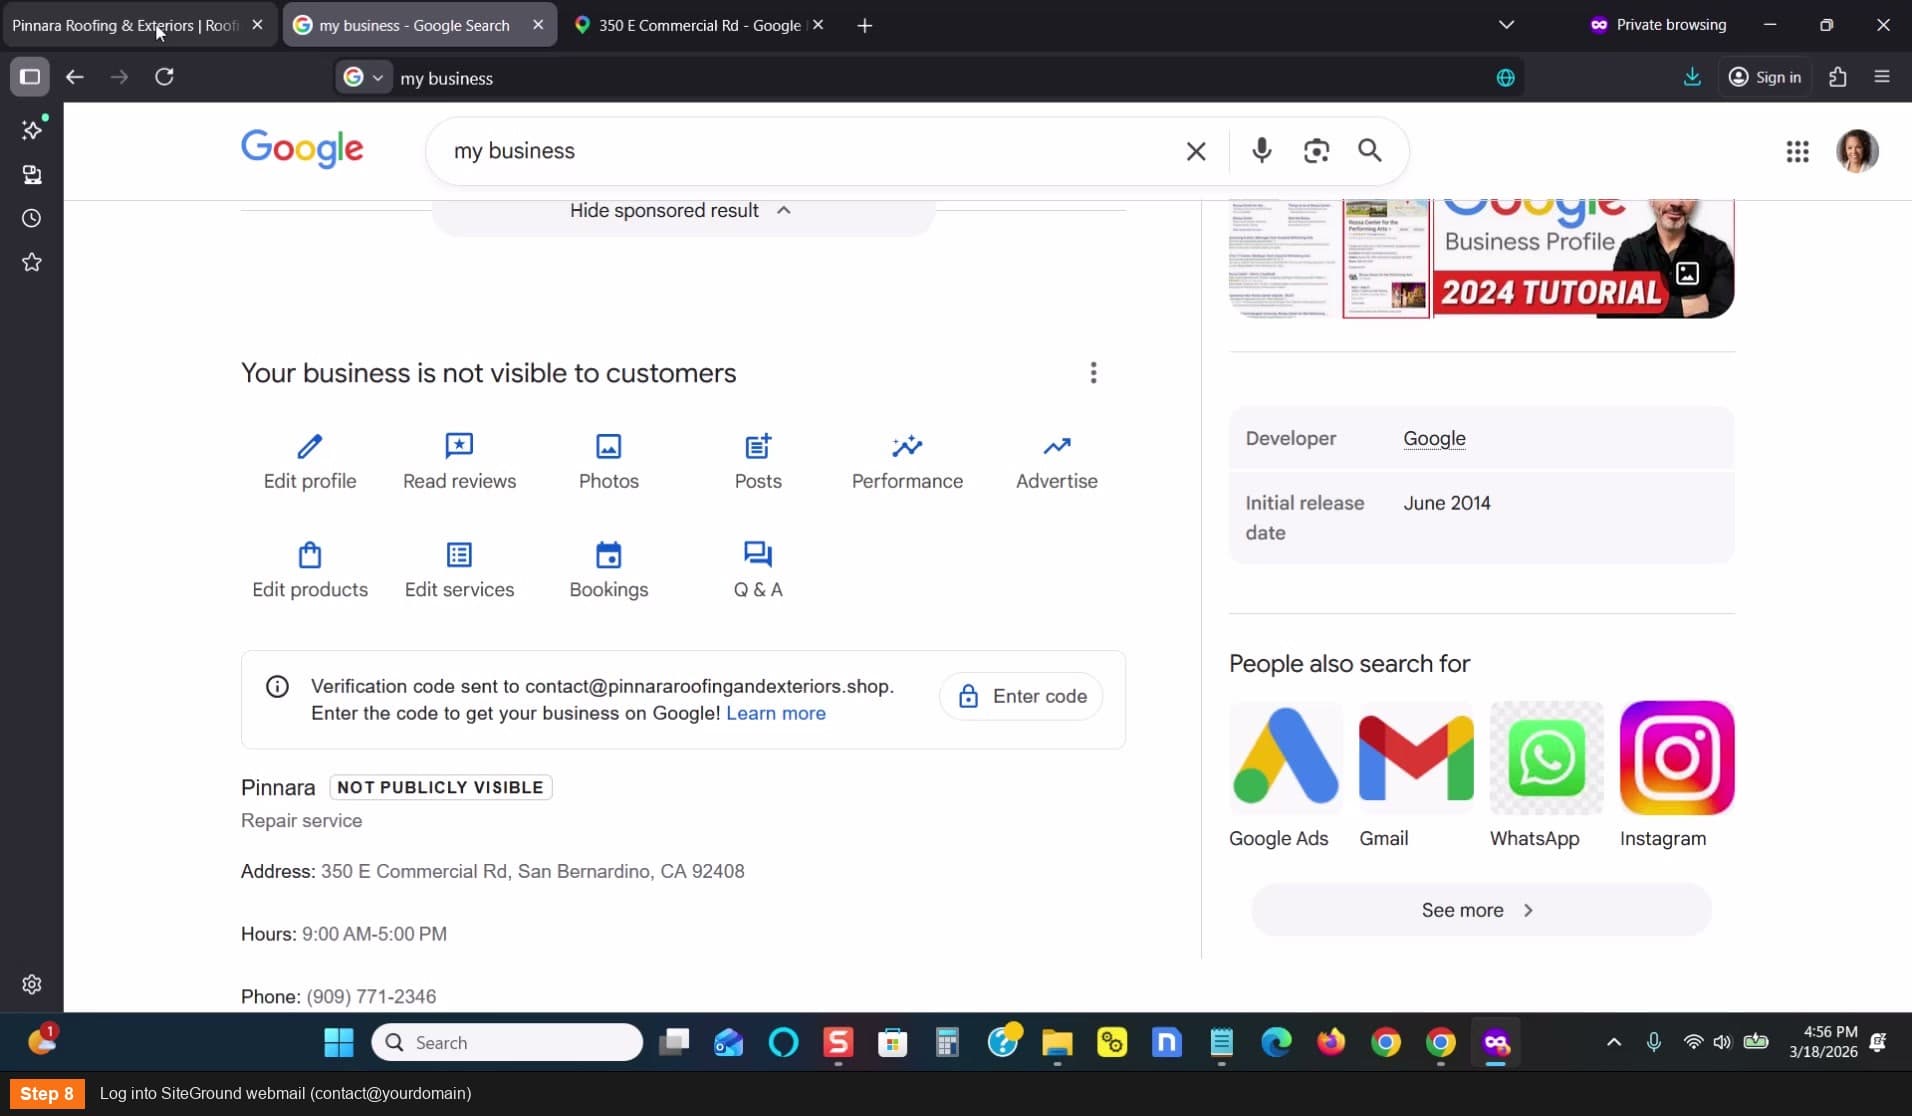Open the Q & A section

pyautogui.click(x=758, y=571)
